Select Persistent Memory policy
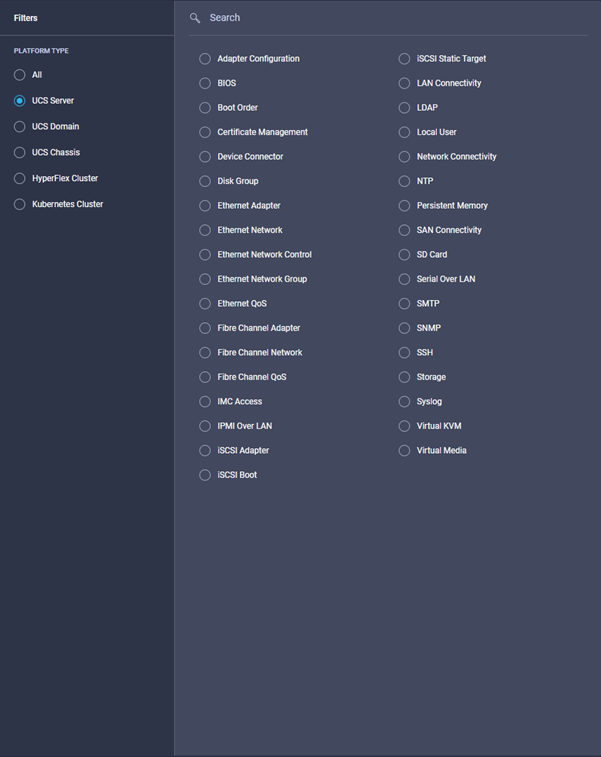Viewport: 601px width, 757px height. tap(404, 206)
